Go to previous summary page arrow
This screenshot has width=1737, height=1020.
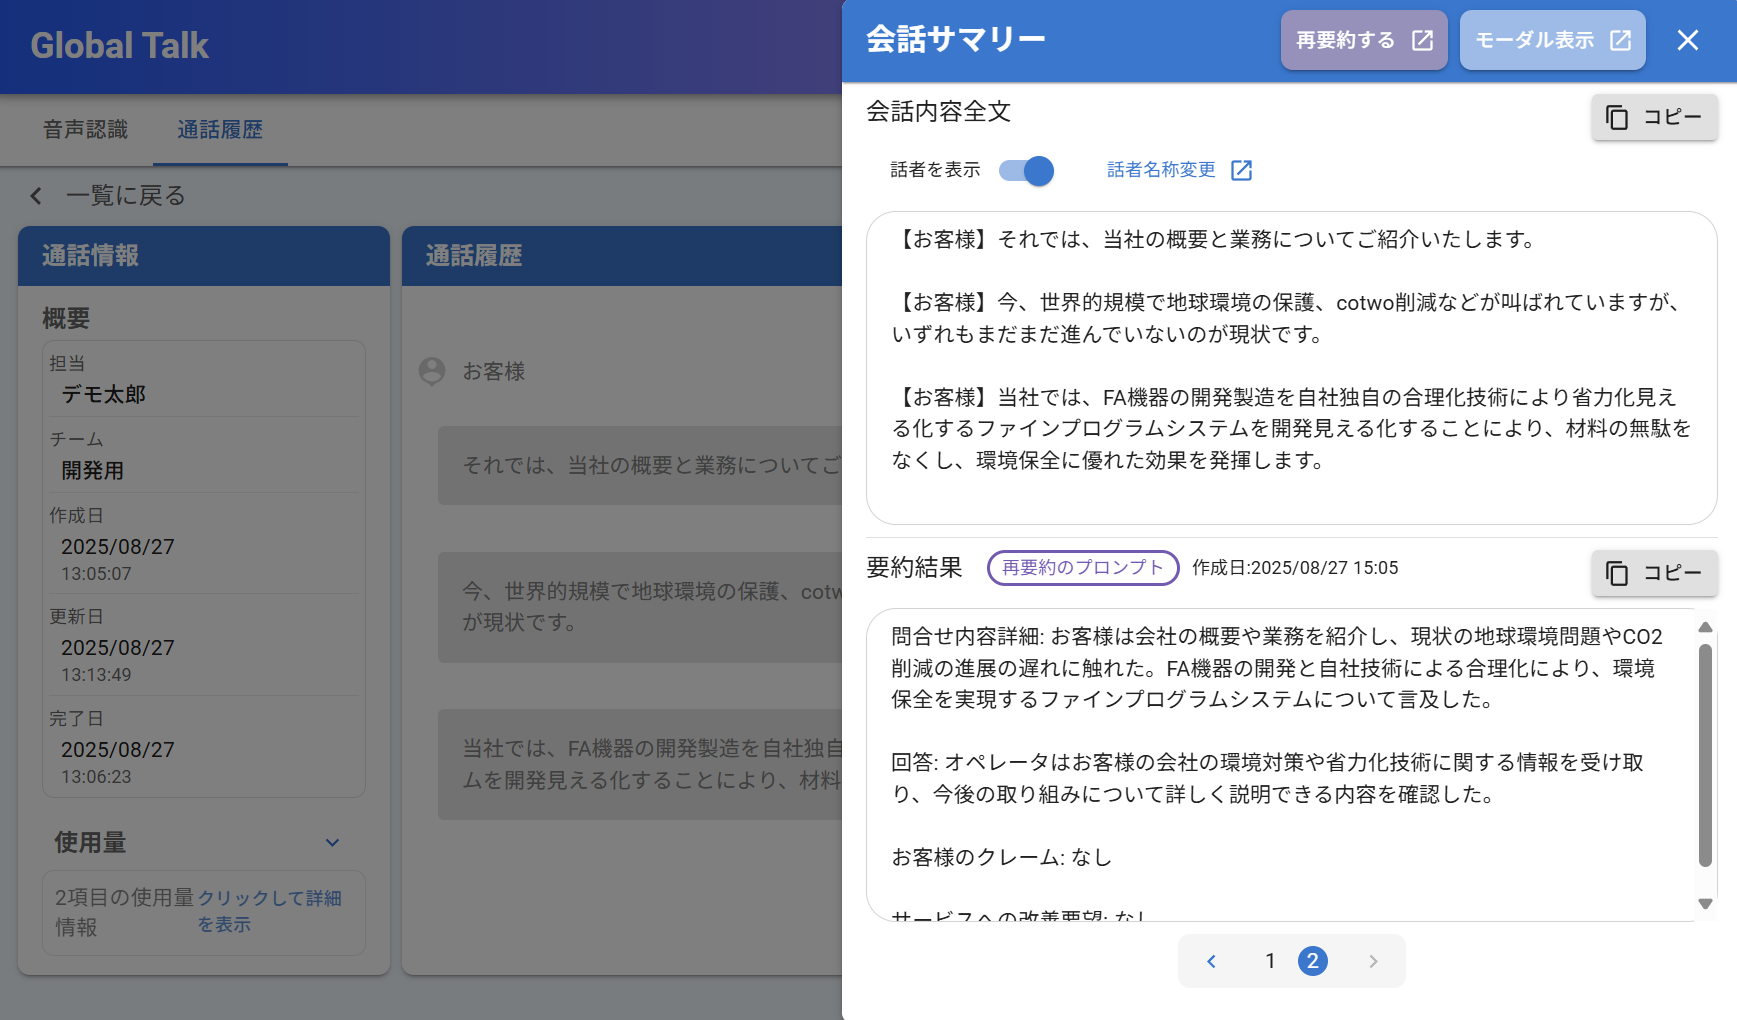click(1211, 961)
